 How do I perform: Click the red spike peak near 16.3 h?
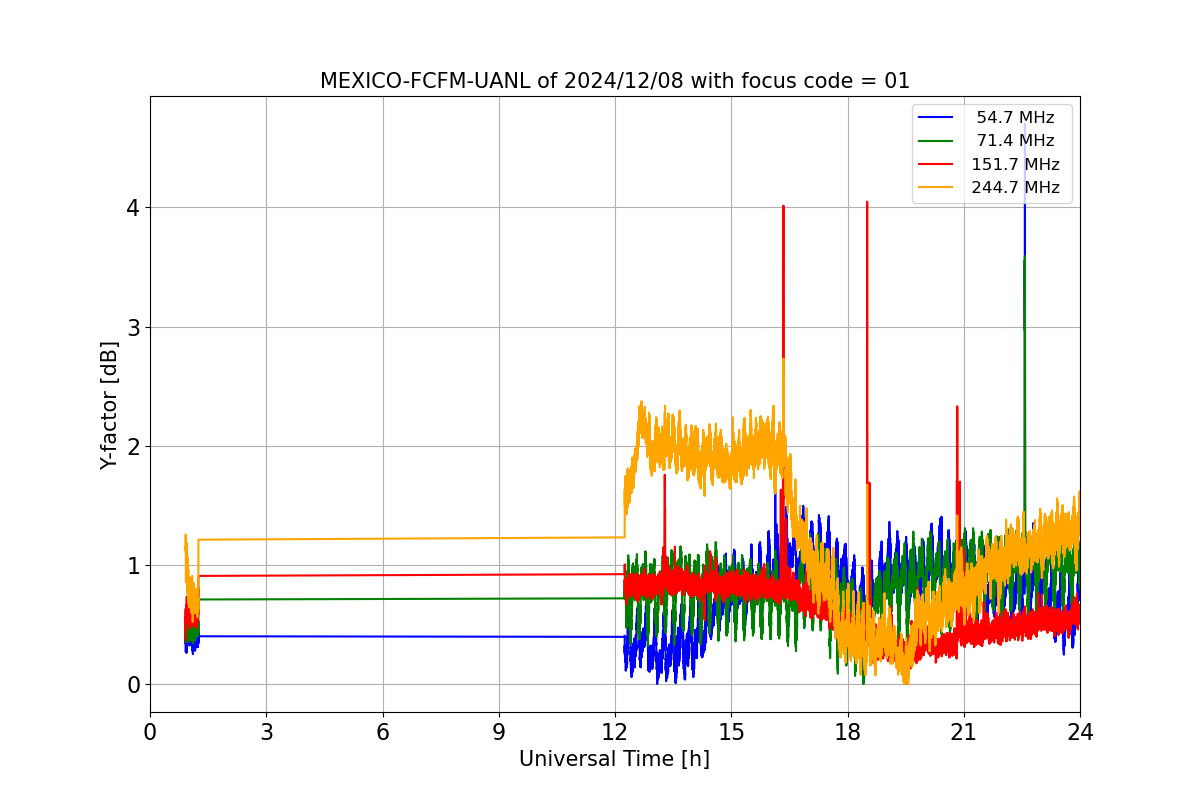pos(783,207)
